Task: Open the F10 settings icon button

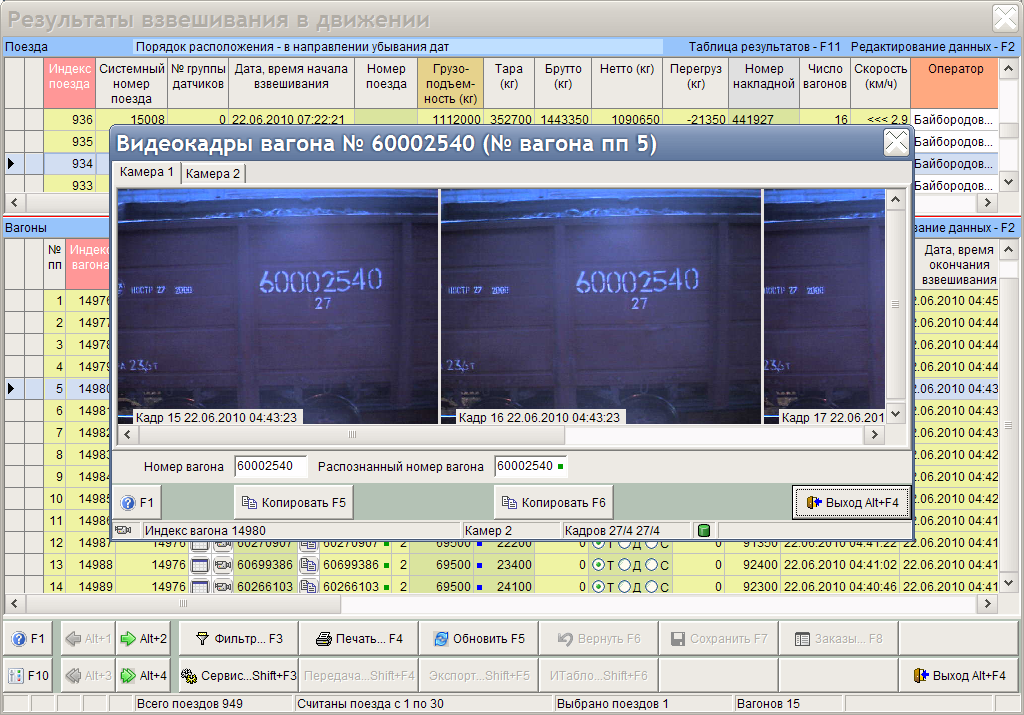Action: coord(28,675)
